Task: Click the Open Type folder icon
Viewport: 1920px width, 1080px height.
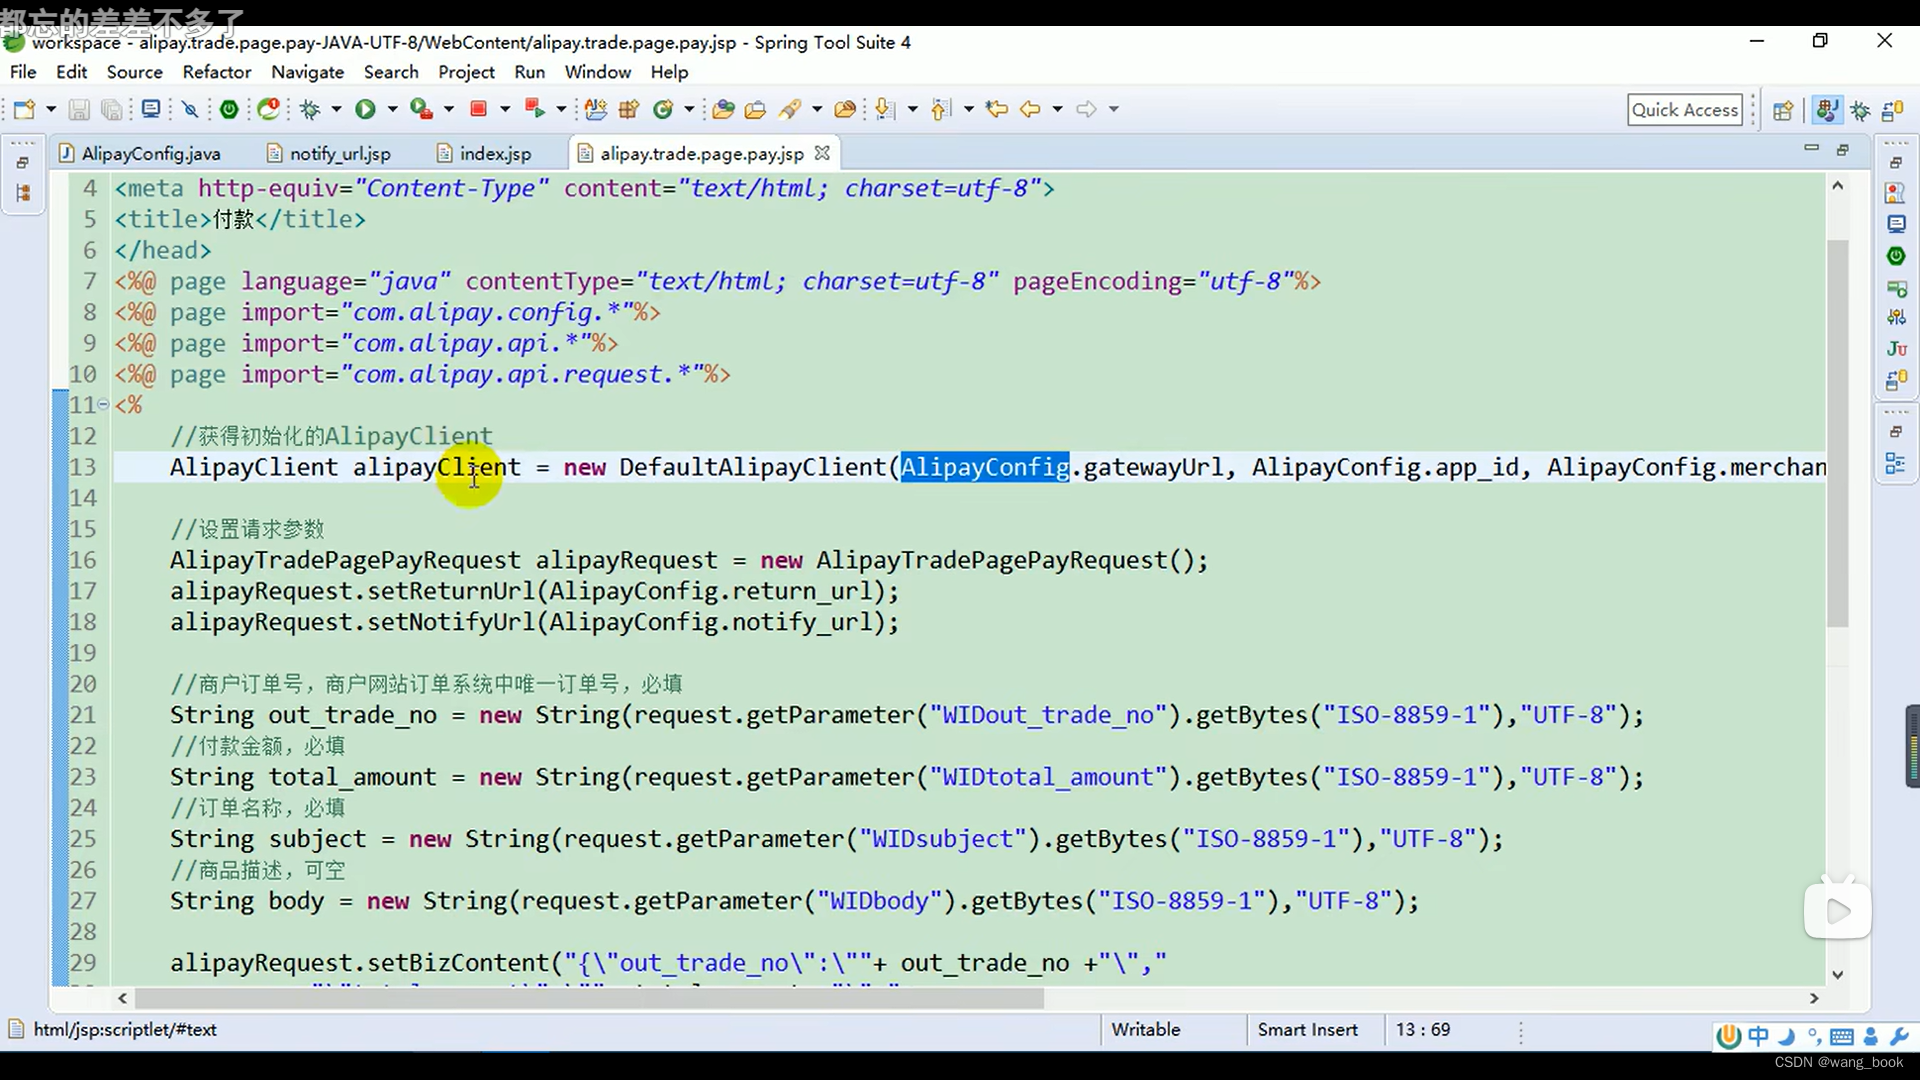Action: tap(724, 109)
